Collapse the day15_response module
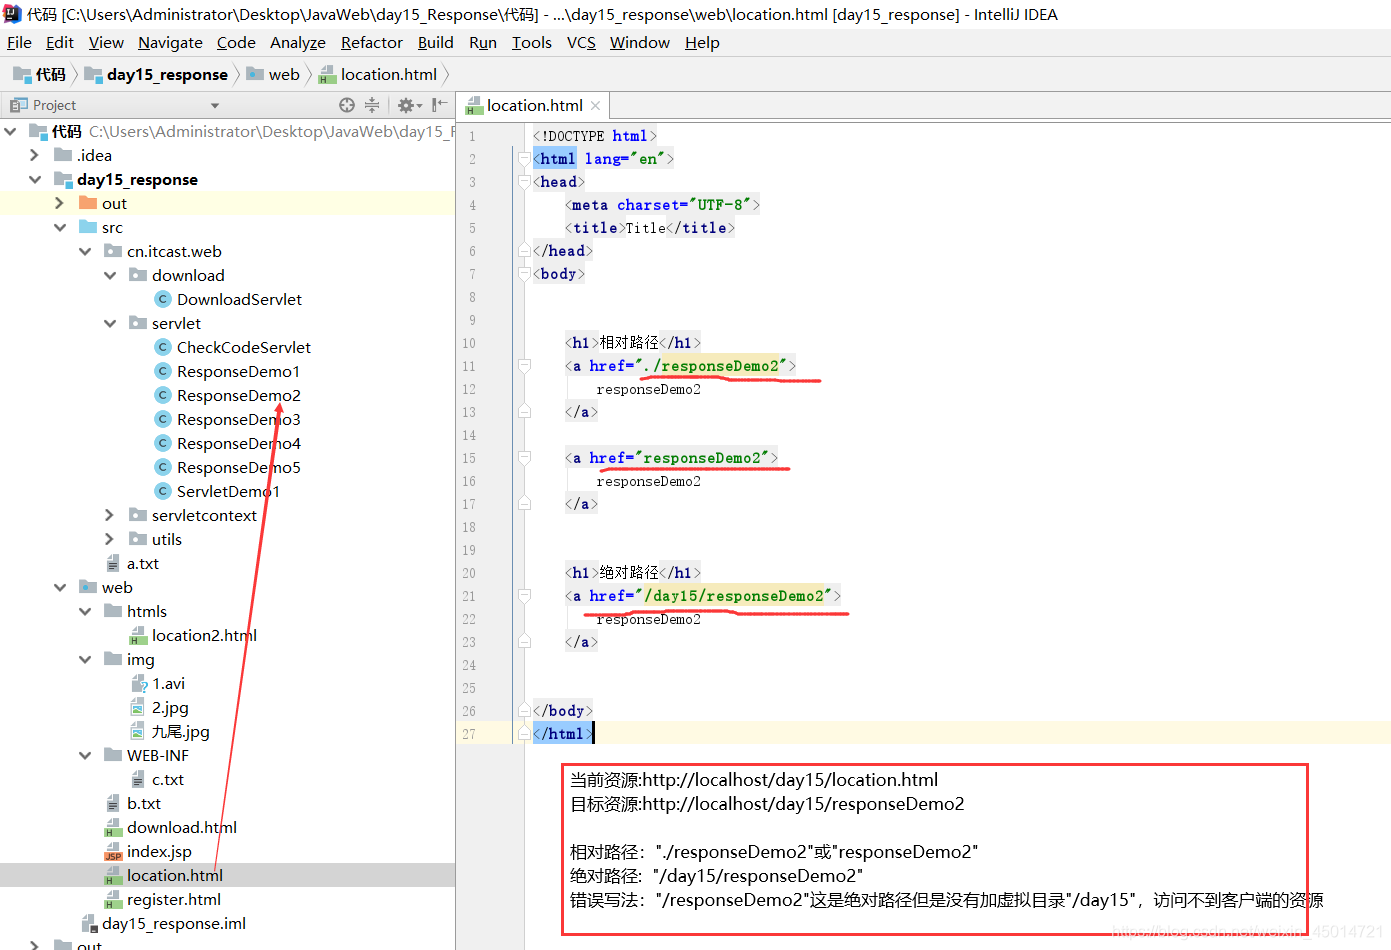Image resolution: width=1391 pixels, height=950 pixels. point(35,179)
